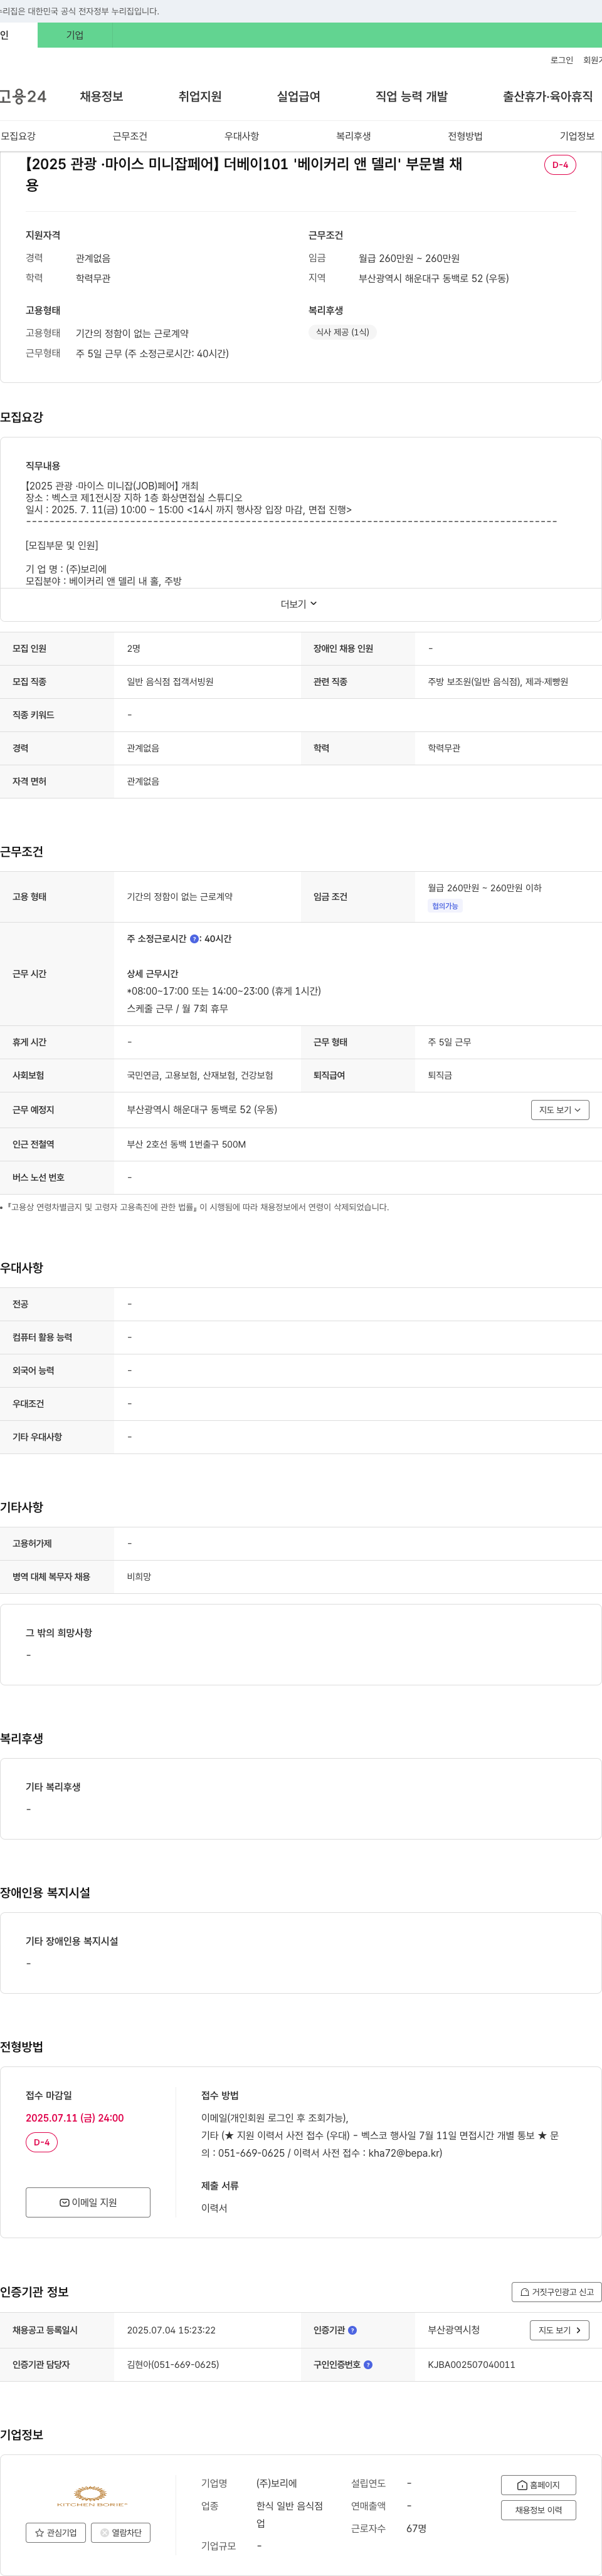Jump to the 우대사항 section tab
The width and height of the screenshot is (602, 2576).
(241, 136)
